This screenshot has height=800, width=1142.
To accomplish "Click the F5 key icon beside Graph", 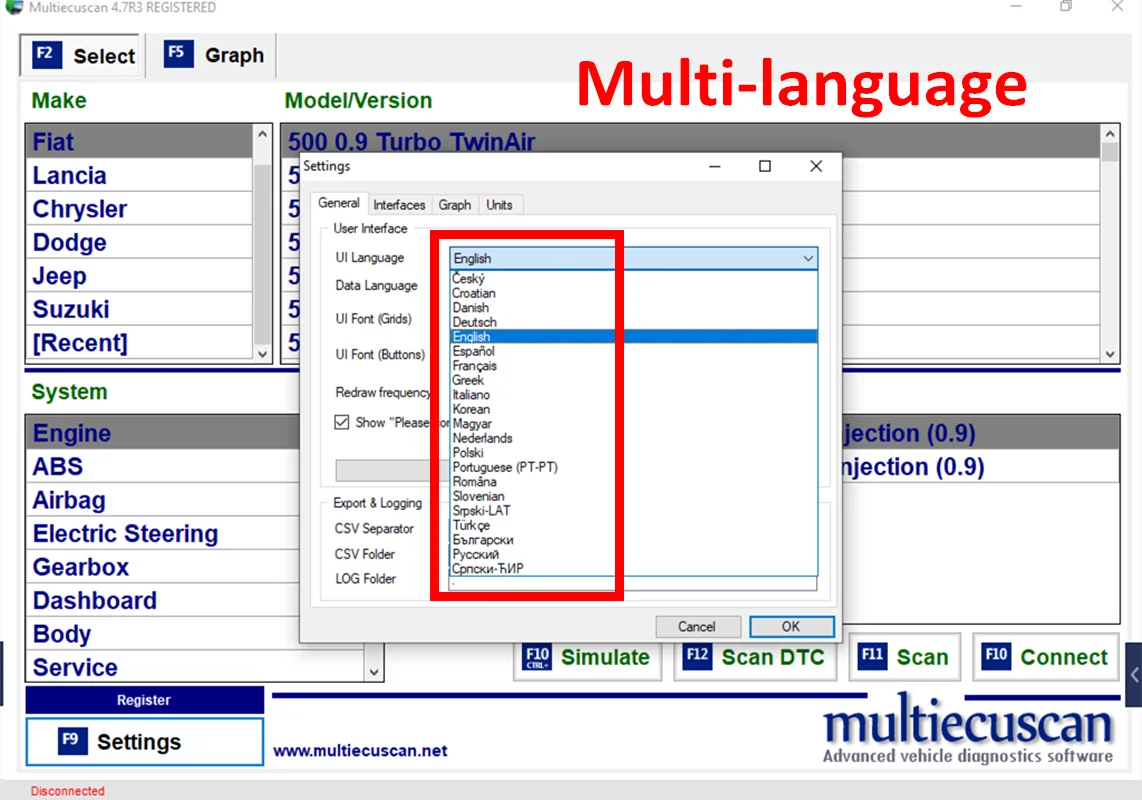I will pyautogui.click(x=178, y=53).
